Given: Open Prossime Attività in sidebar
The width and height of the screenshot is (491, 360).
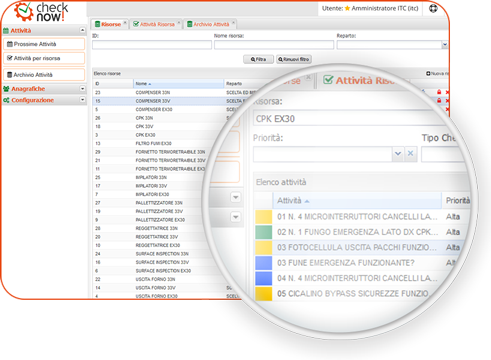Looking at the screenshot, I should 44,44.
